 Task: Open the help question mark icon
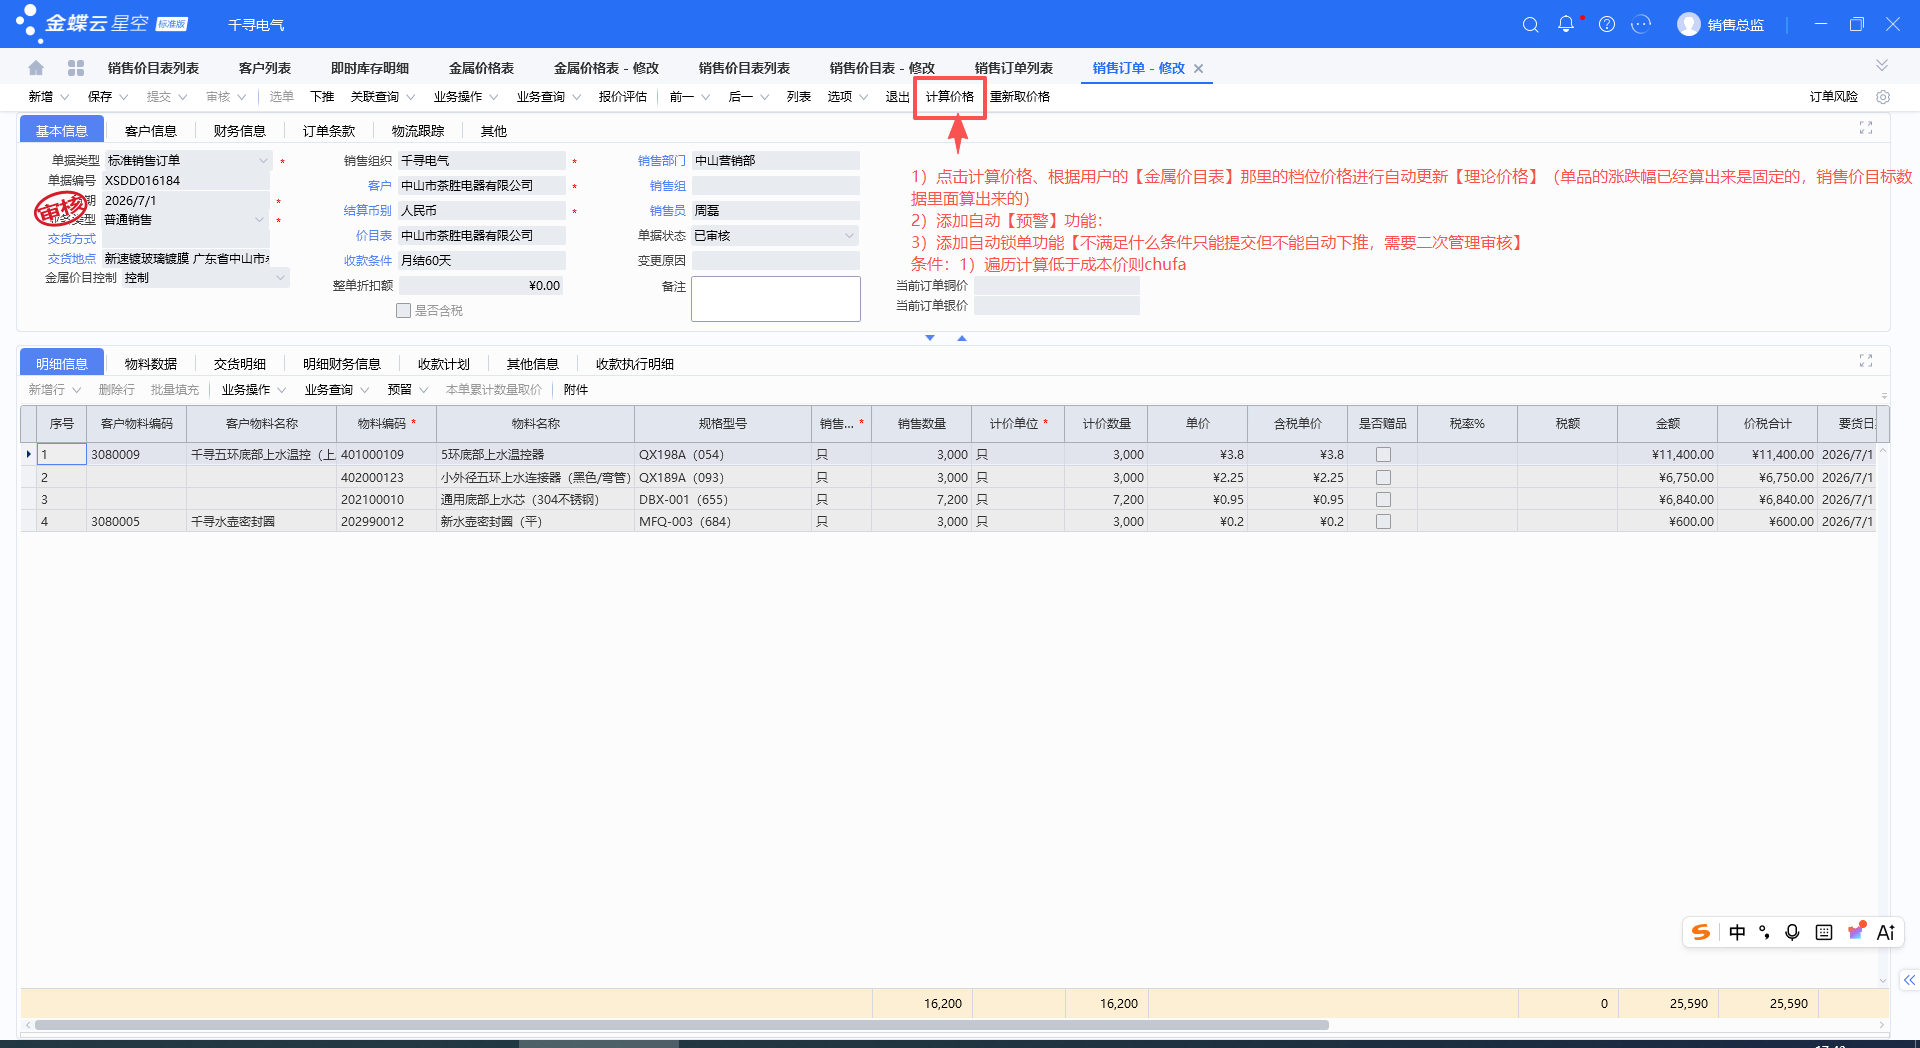point(1607,25)
